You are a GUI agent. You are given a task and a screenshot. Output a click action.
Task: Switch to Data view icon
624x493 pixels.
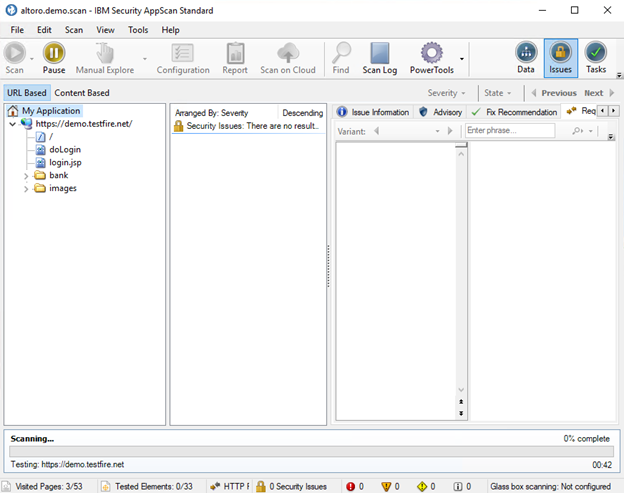point(526,53)
